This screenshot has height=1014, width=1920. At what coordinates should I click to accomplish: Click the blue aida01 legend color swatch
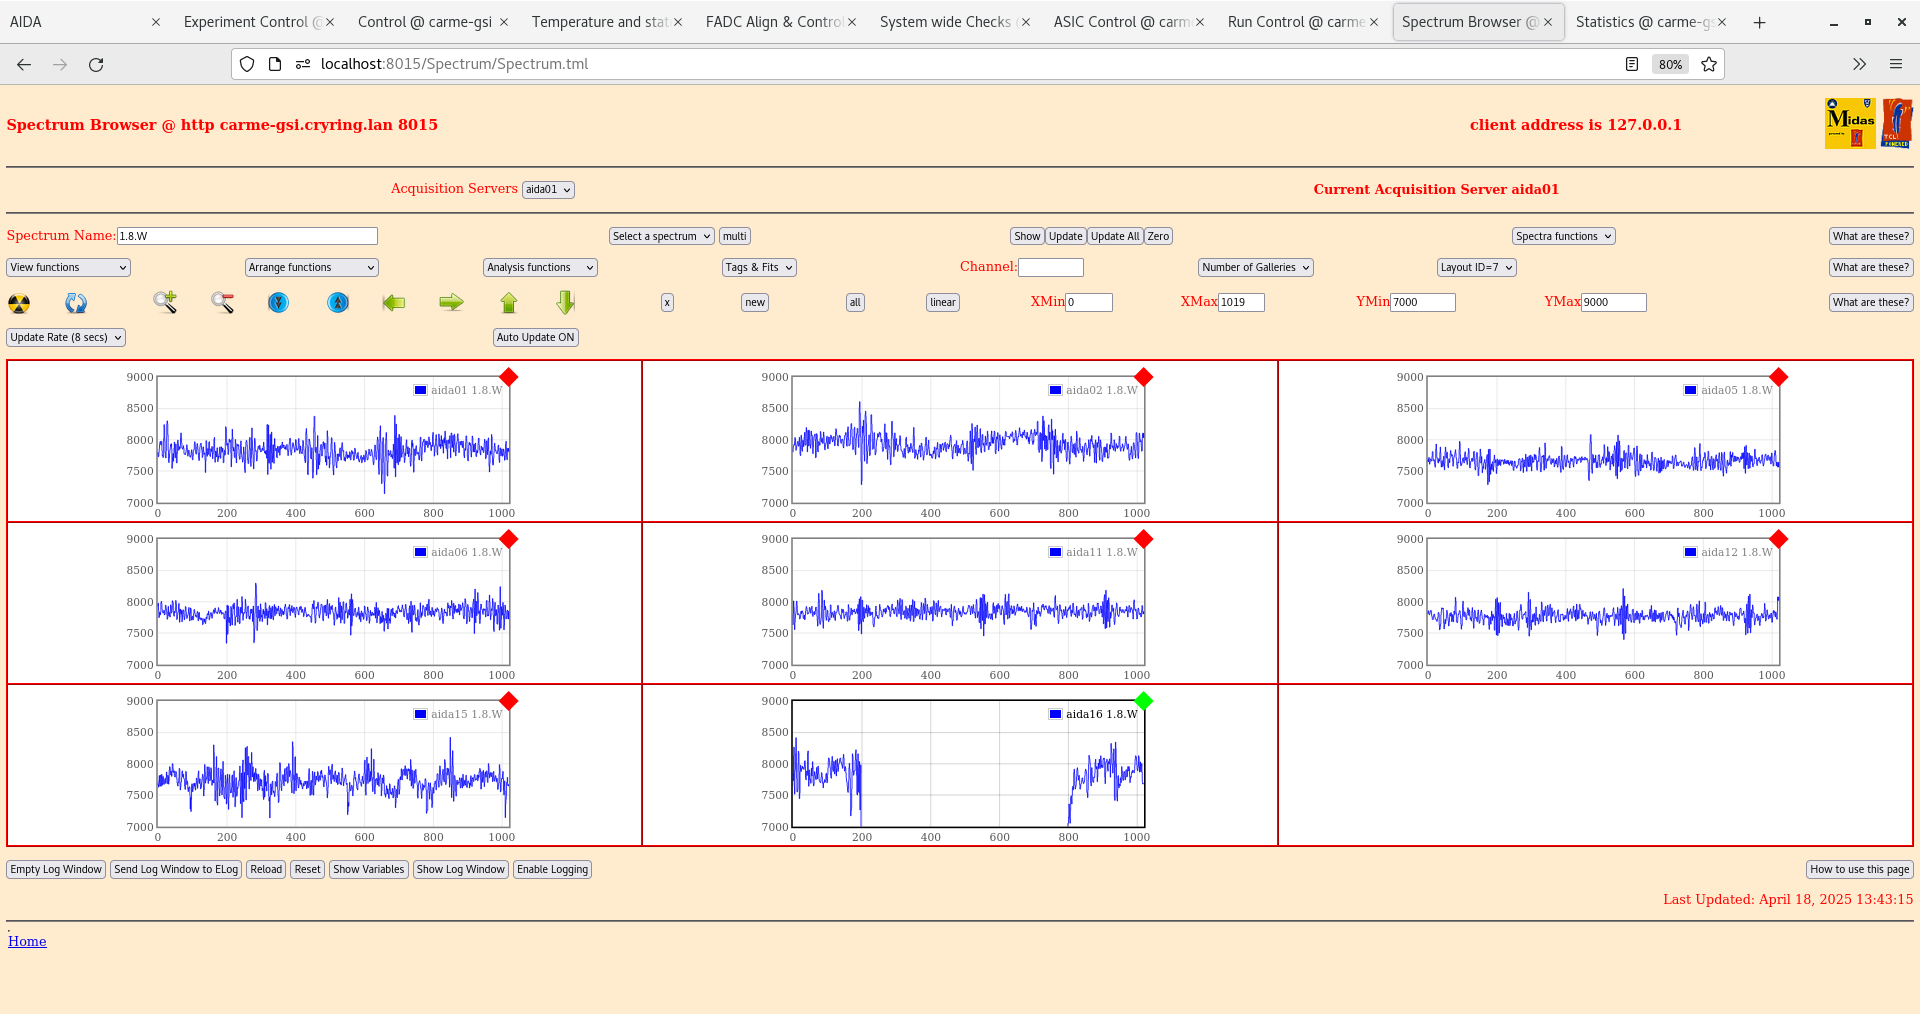[421, 390]
